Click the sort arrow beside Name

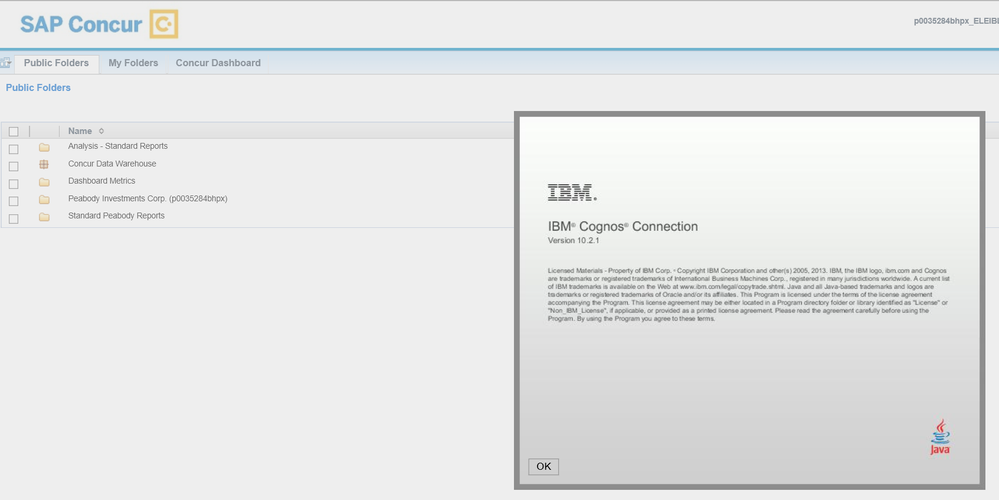click(x=101, y=131)
